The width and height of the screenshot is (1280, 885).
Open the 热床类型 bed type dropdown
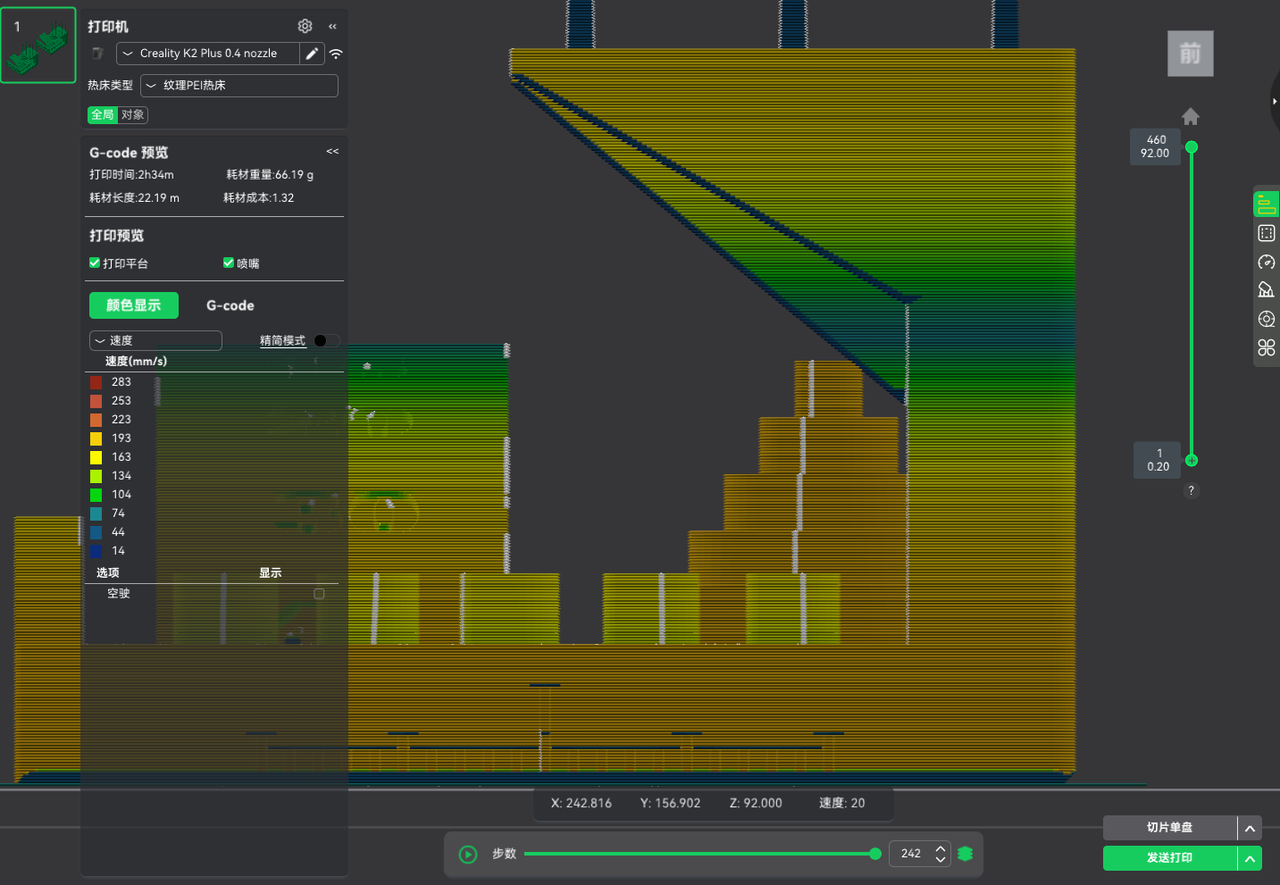click(x=239, y=86)
